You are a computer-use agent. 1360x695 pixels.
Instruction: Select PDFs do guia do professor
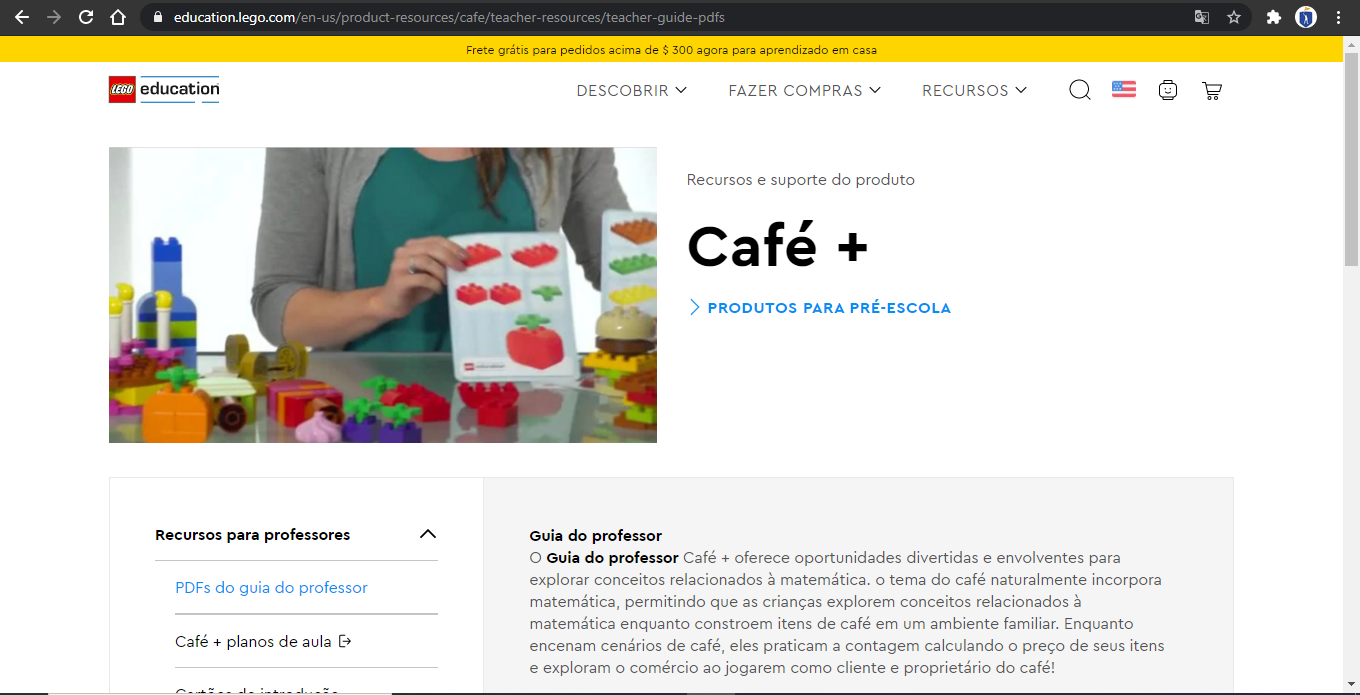(x=271, y=587)
